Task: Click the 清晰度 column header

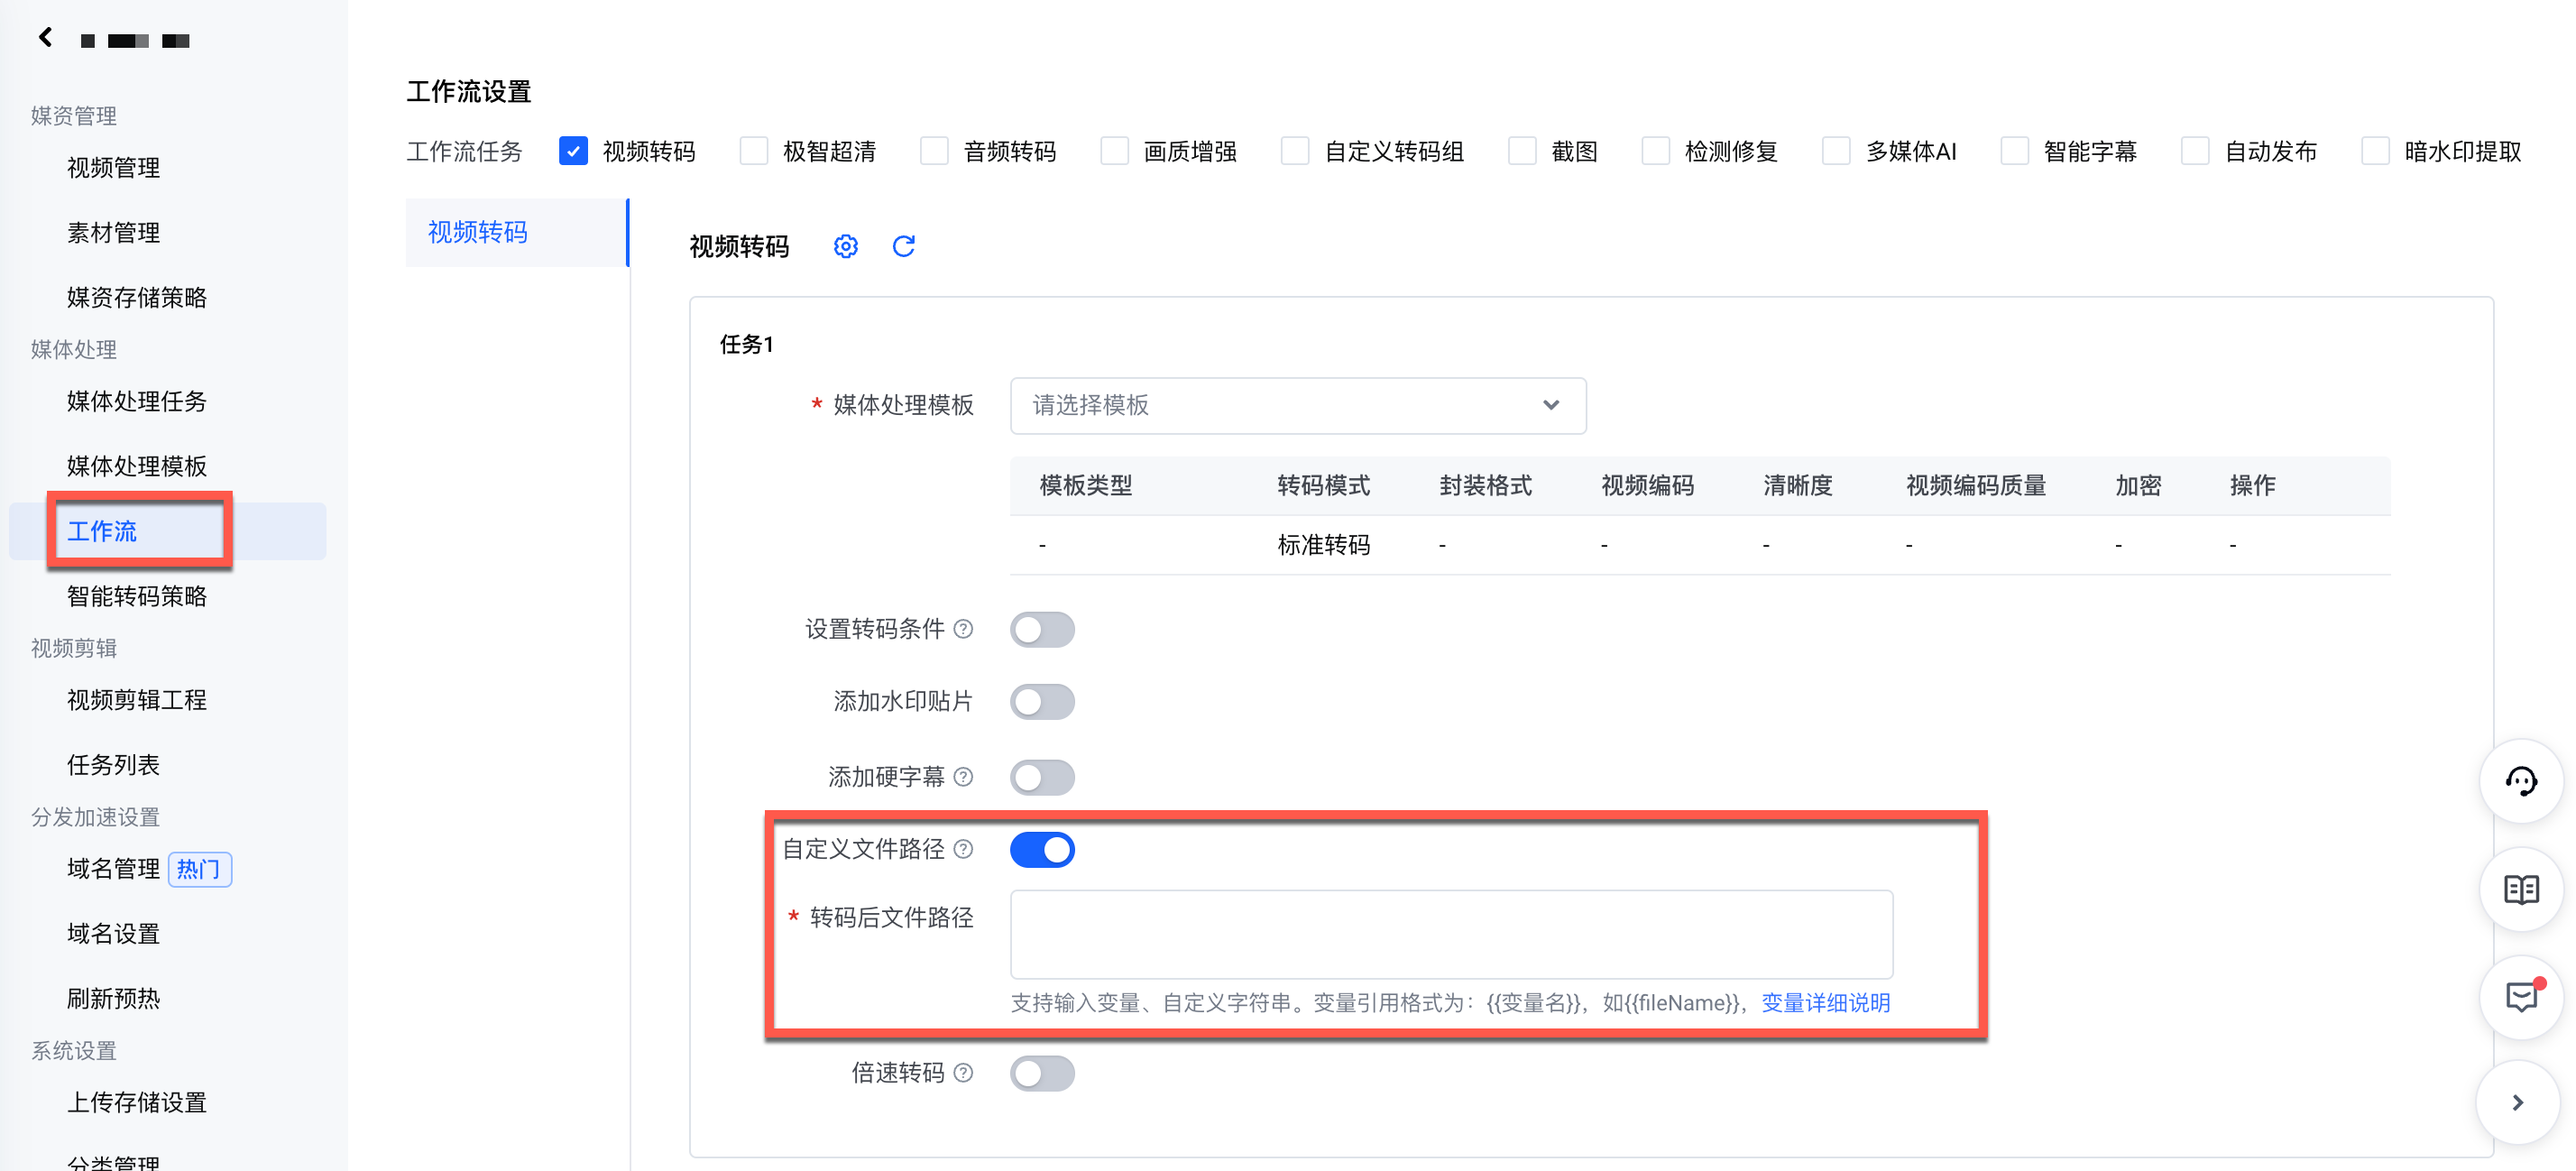Action: [1798, 486]
